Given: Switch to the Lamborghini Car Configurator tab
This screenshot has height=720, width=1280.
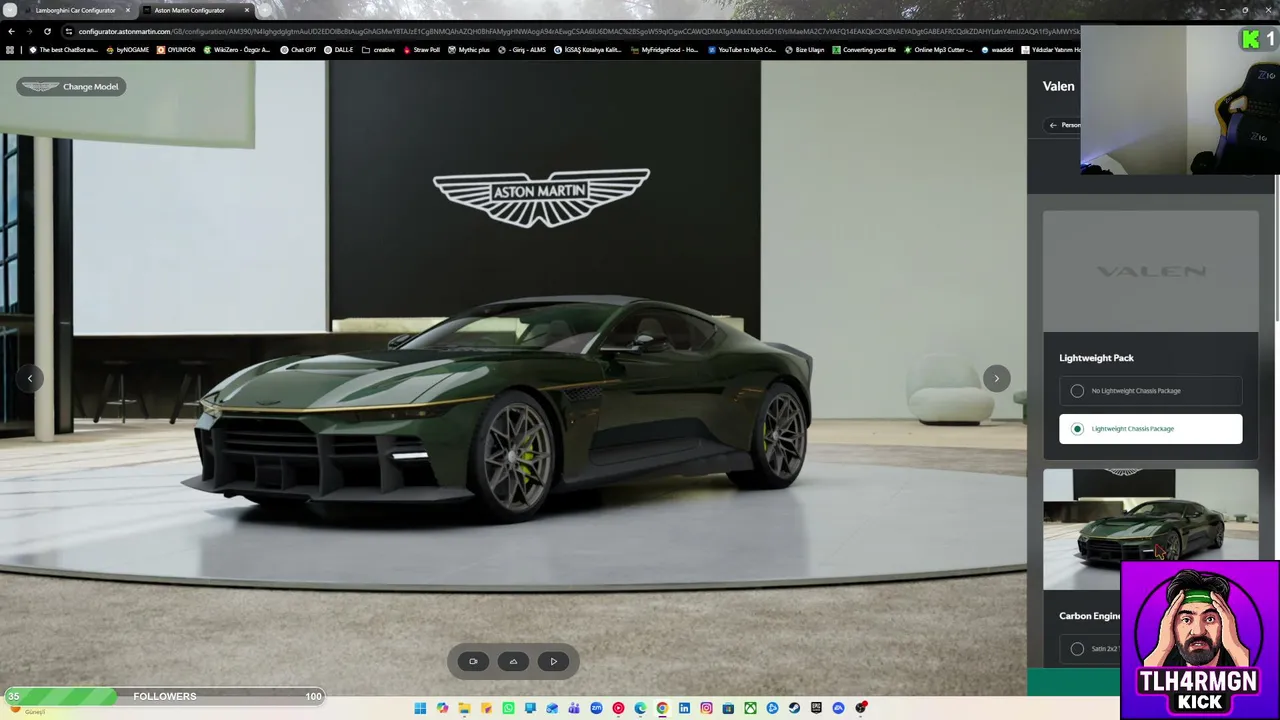Looking at the screenshot, I should pyautogui.click(x=74, y=10).
